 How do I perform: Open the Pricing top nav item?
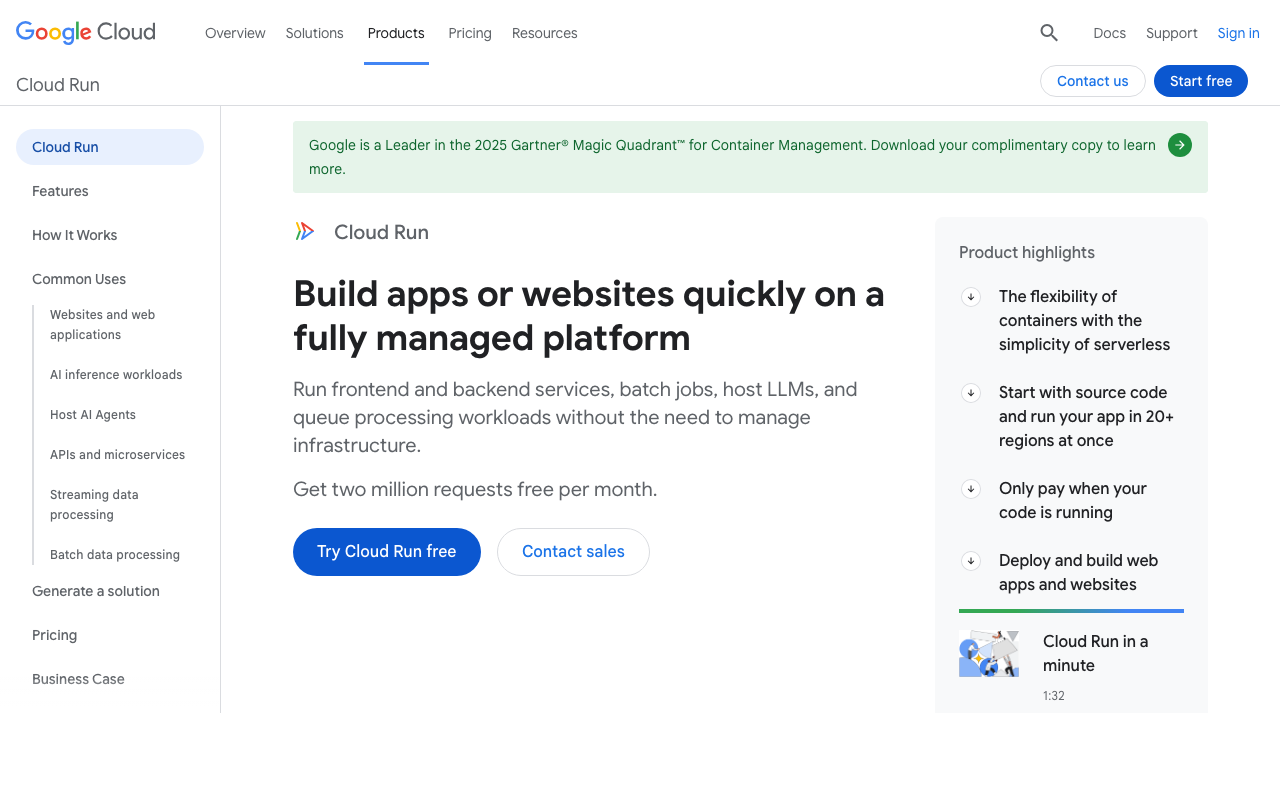point(470,33)
